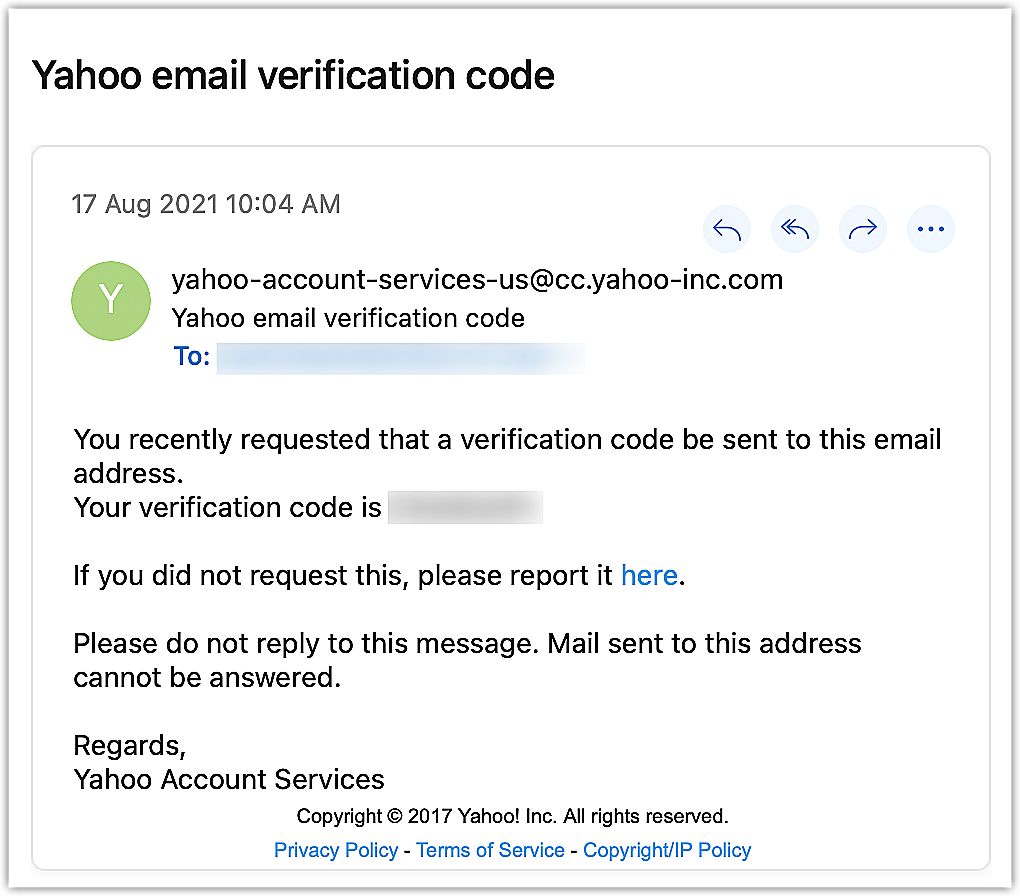This screenshot has width=1020, height=896.
Task: Open the three-dots more actions menu
Action: pos(930,231)
